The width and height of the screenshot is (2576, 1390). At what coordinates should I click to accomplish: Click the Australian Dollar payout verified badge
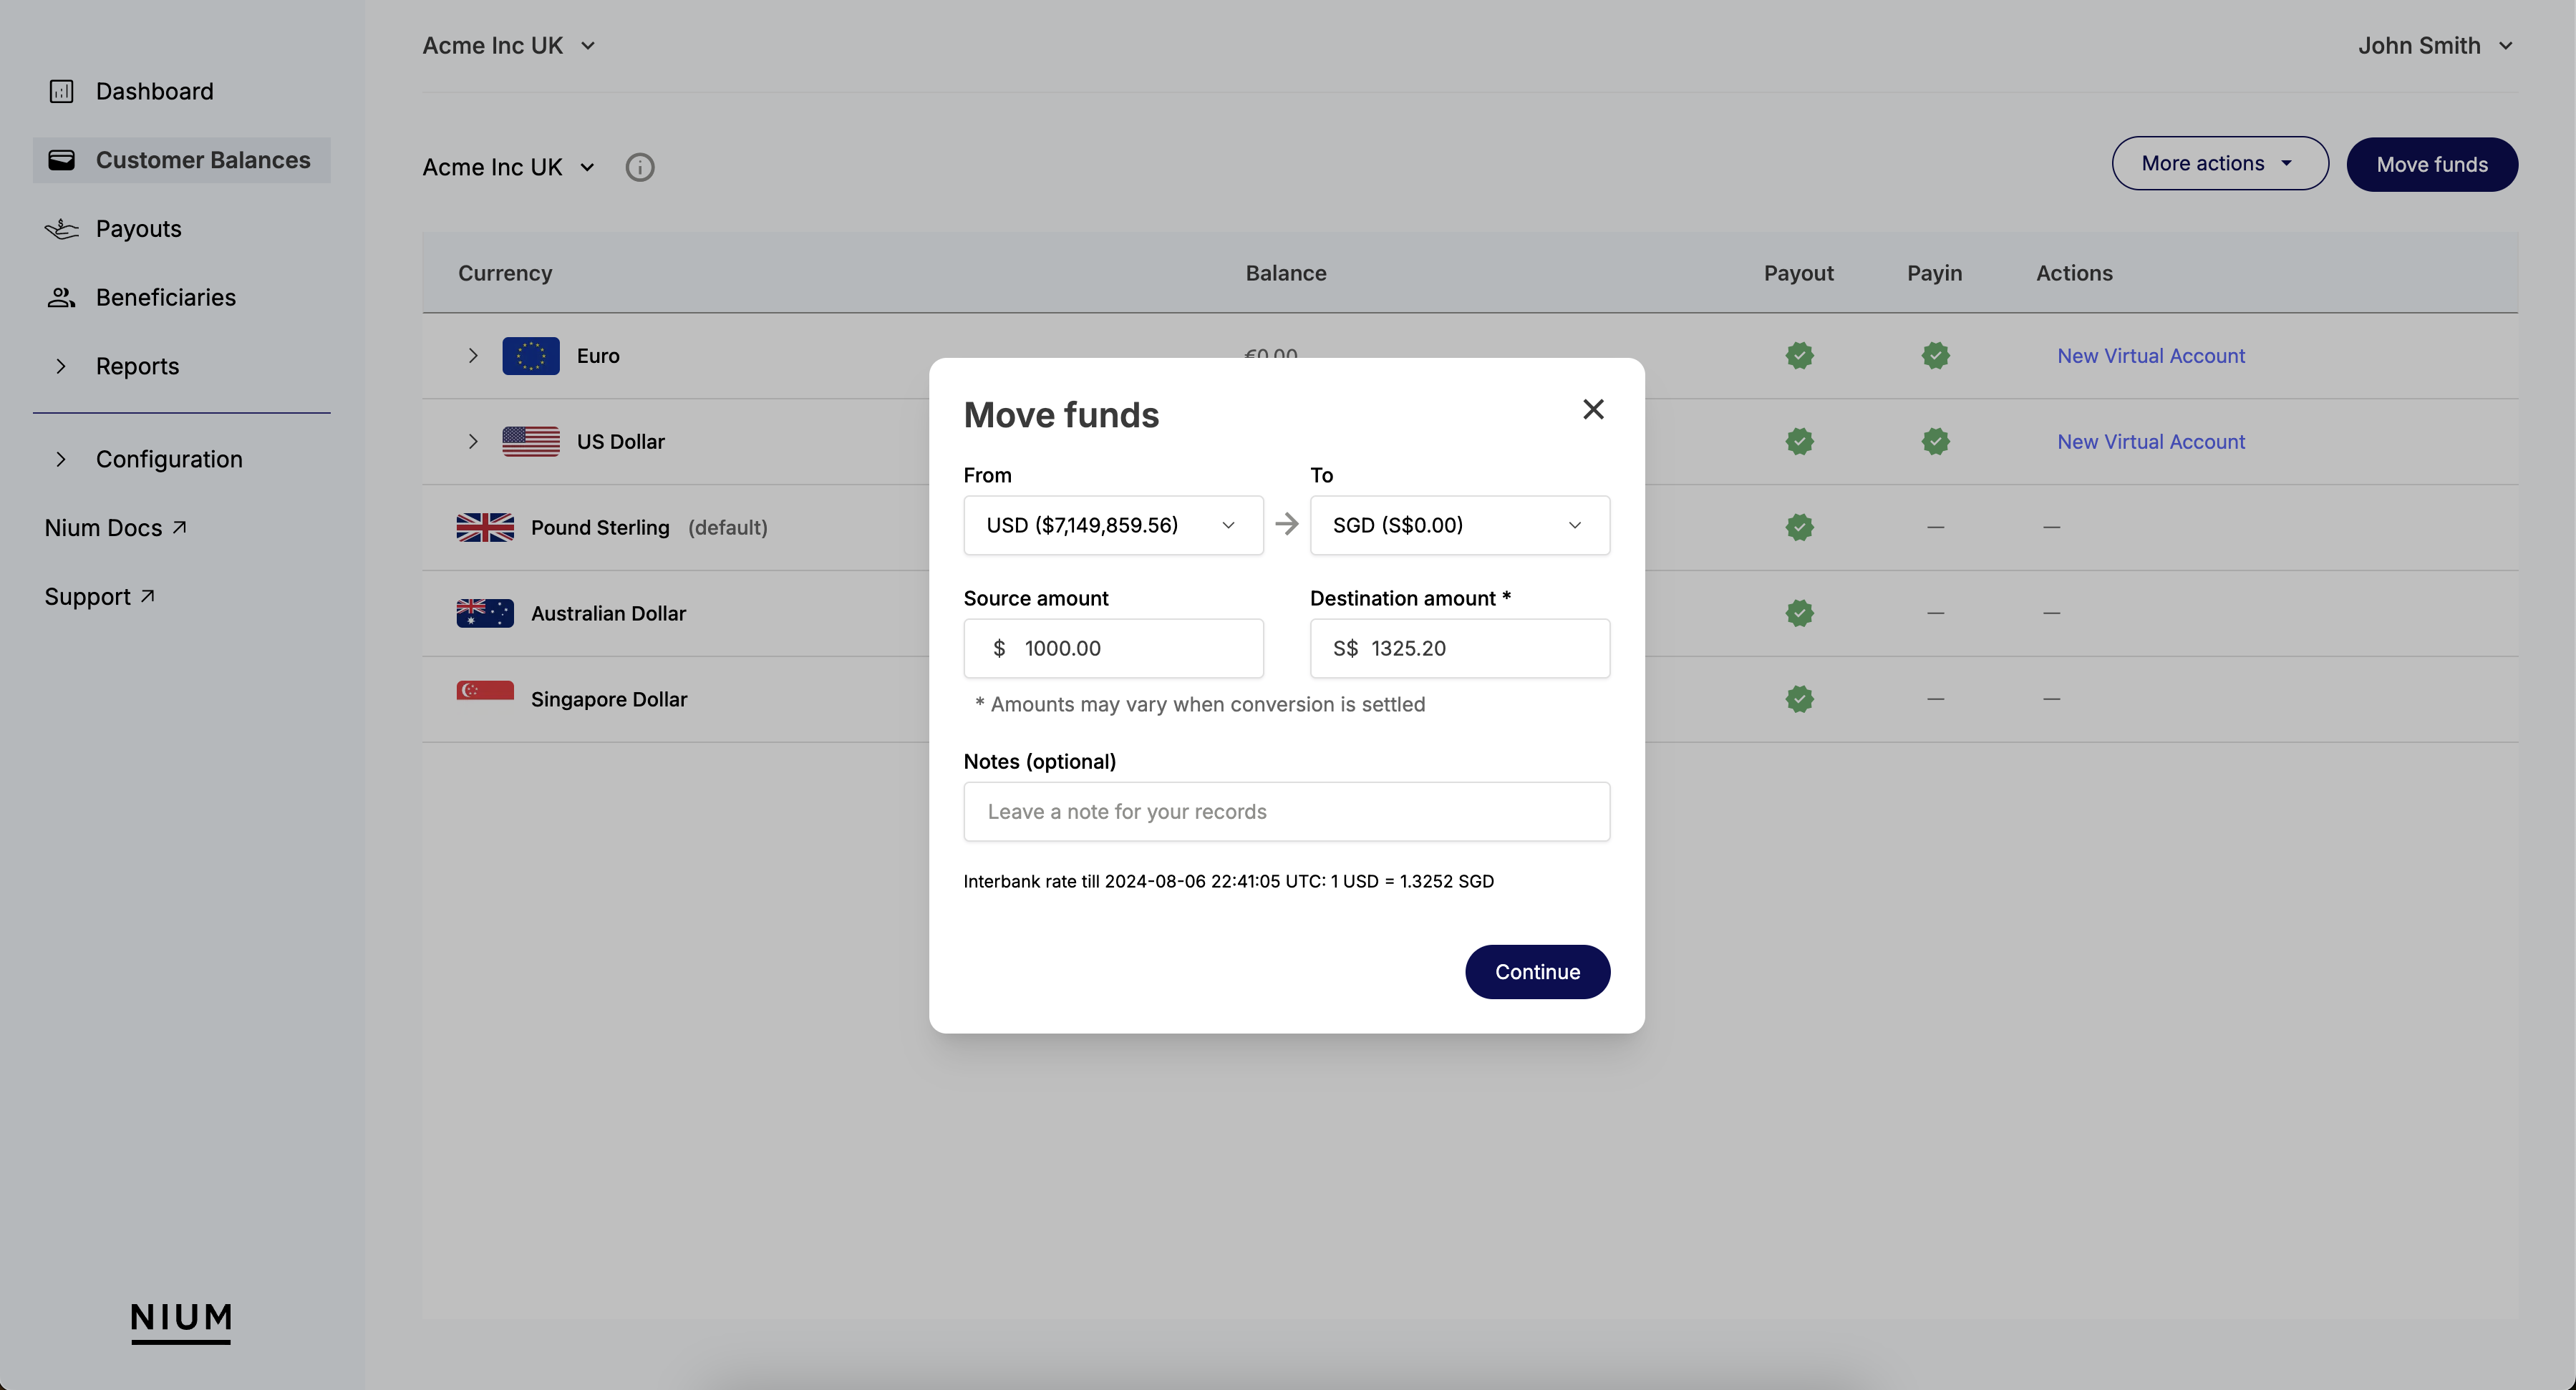(x=1799, y=613)
